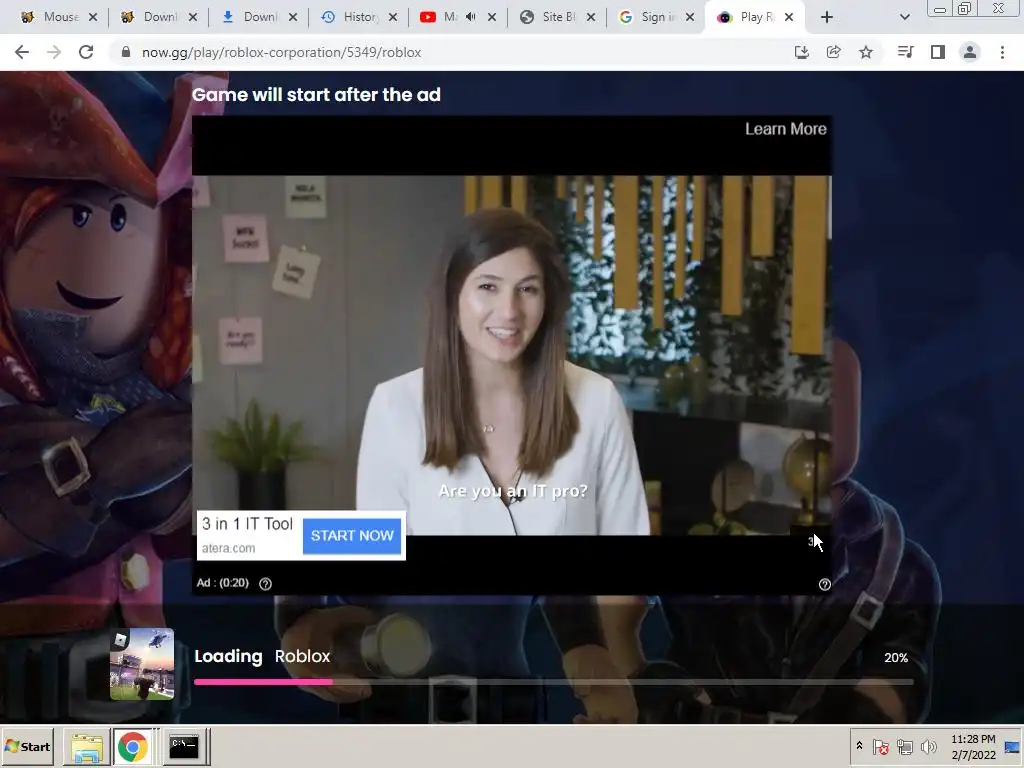Viewport: 1024px width, 768px height.
Task: Click the network tray icon
Action: pos(905,746)
